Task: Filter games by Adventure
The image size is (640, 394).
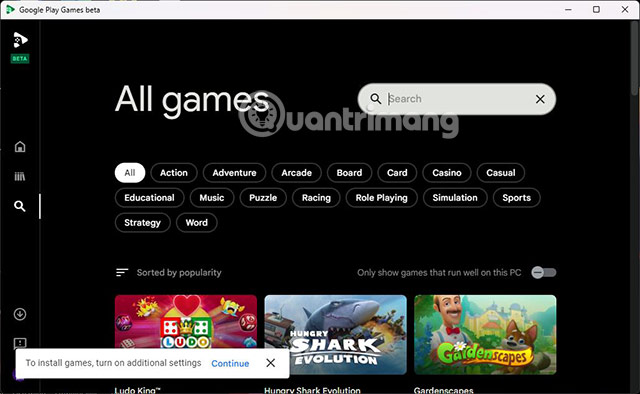Action: (x=234, y=173)
